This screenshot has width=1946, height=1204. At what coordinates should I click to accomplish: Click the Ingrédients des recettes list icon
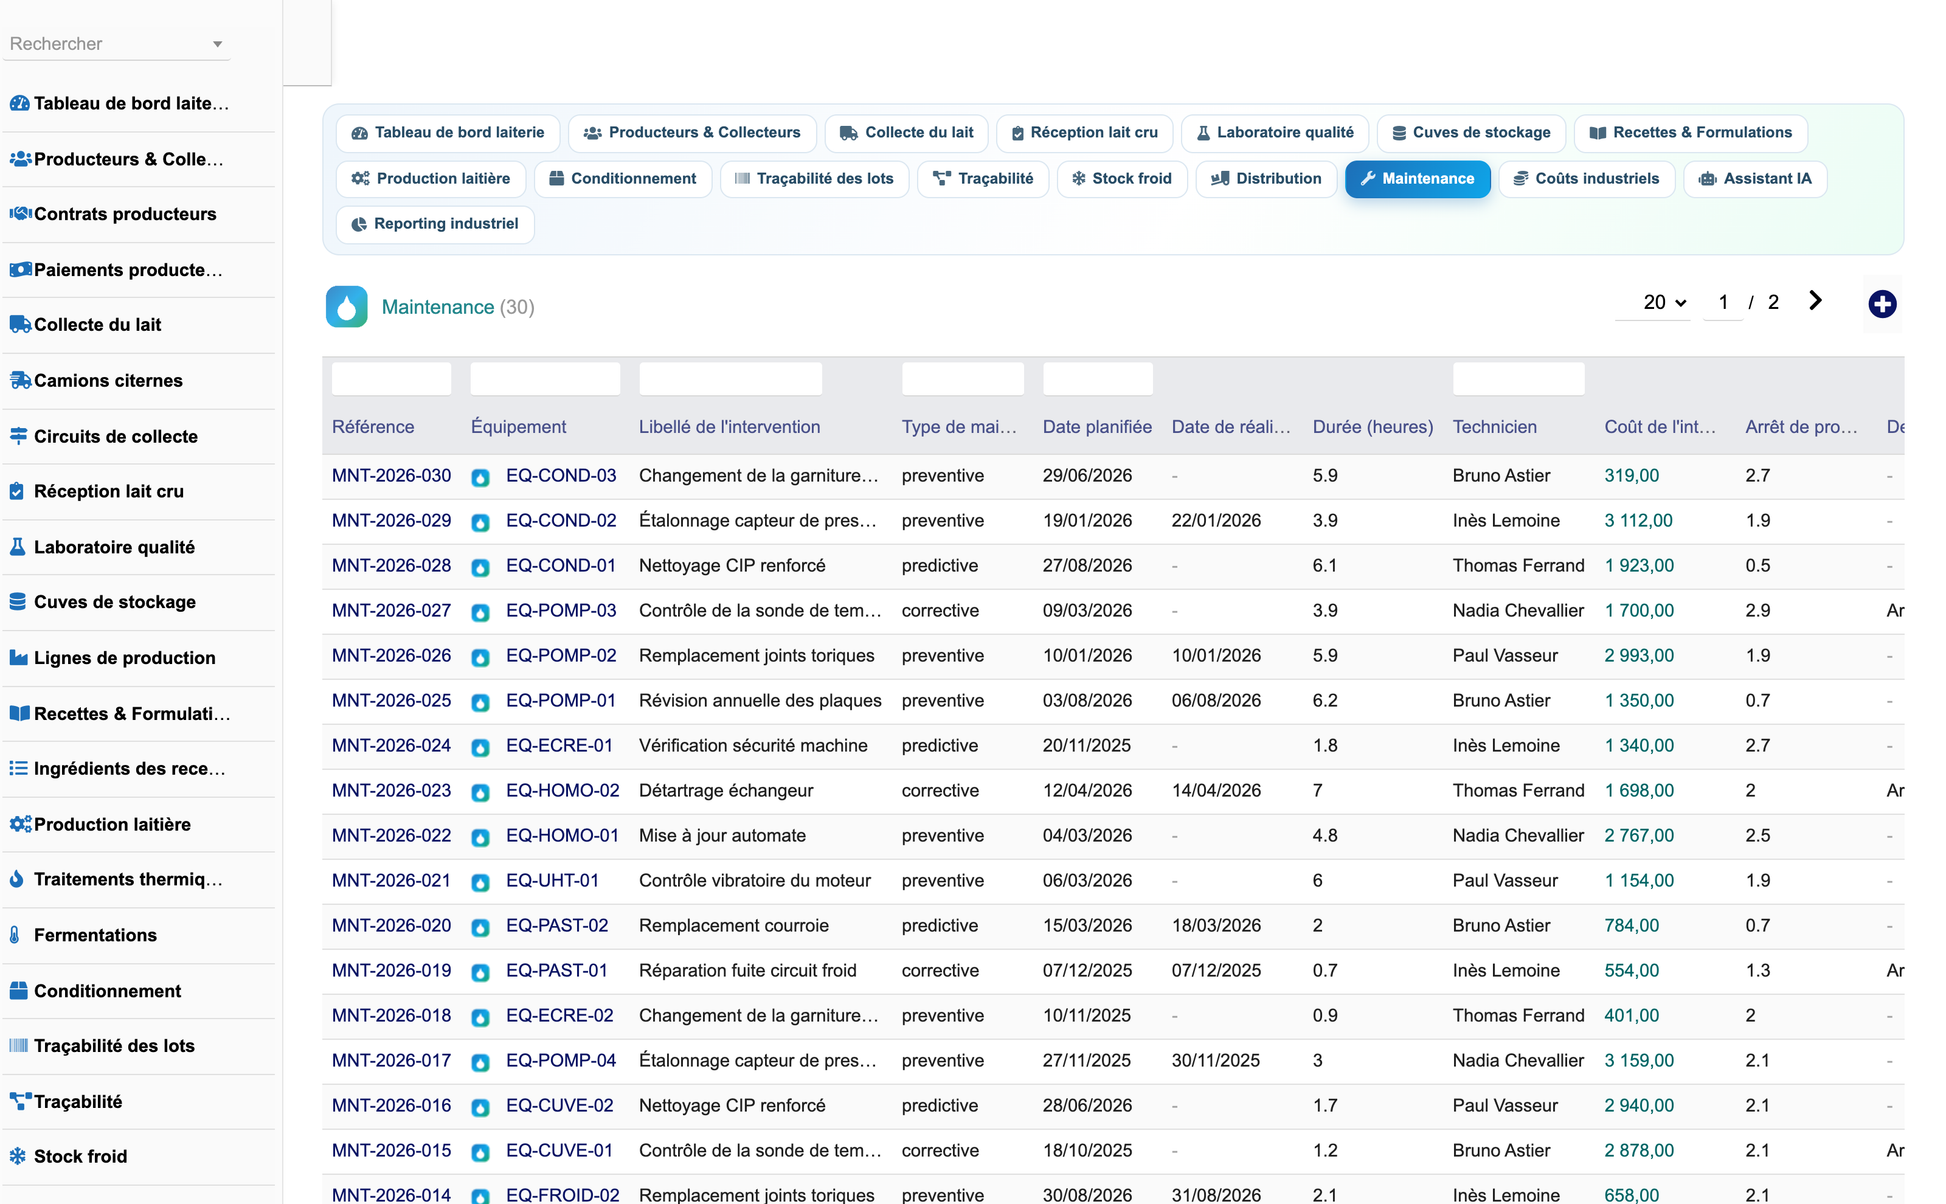point(18,768)
